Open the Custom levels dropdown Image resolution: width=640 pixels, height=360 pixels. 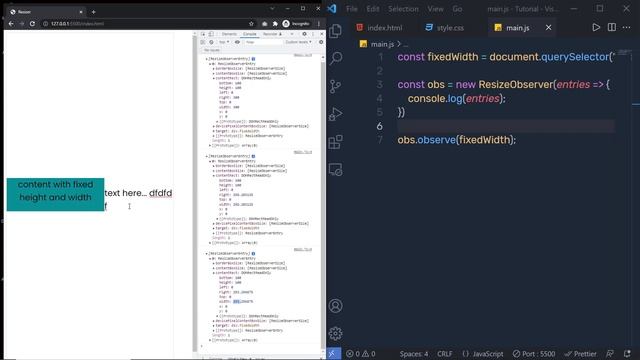tap(298, 42)
